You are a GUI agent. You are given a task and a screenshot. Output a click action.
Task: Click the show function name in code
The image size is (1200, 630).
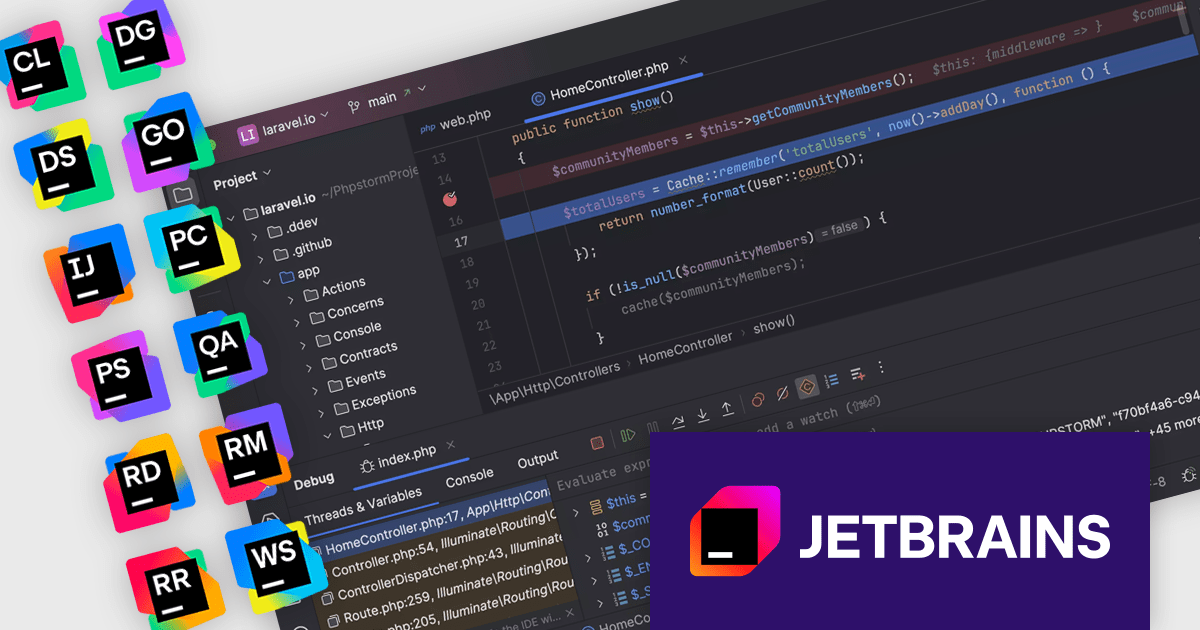[x=645, y=104]
